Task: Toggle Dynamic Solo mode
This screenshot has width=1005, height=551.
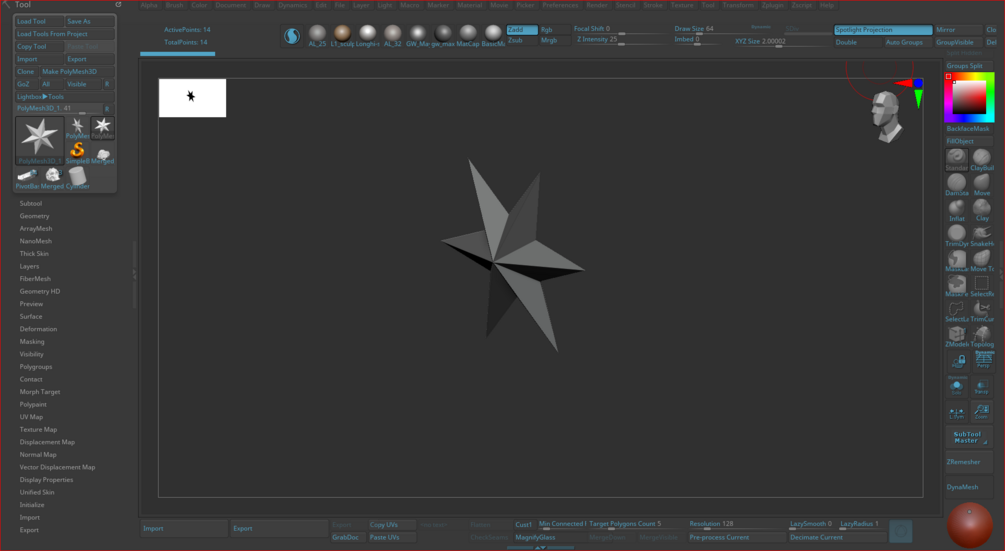Action: (x=956, y=386)
